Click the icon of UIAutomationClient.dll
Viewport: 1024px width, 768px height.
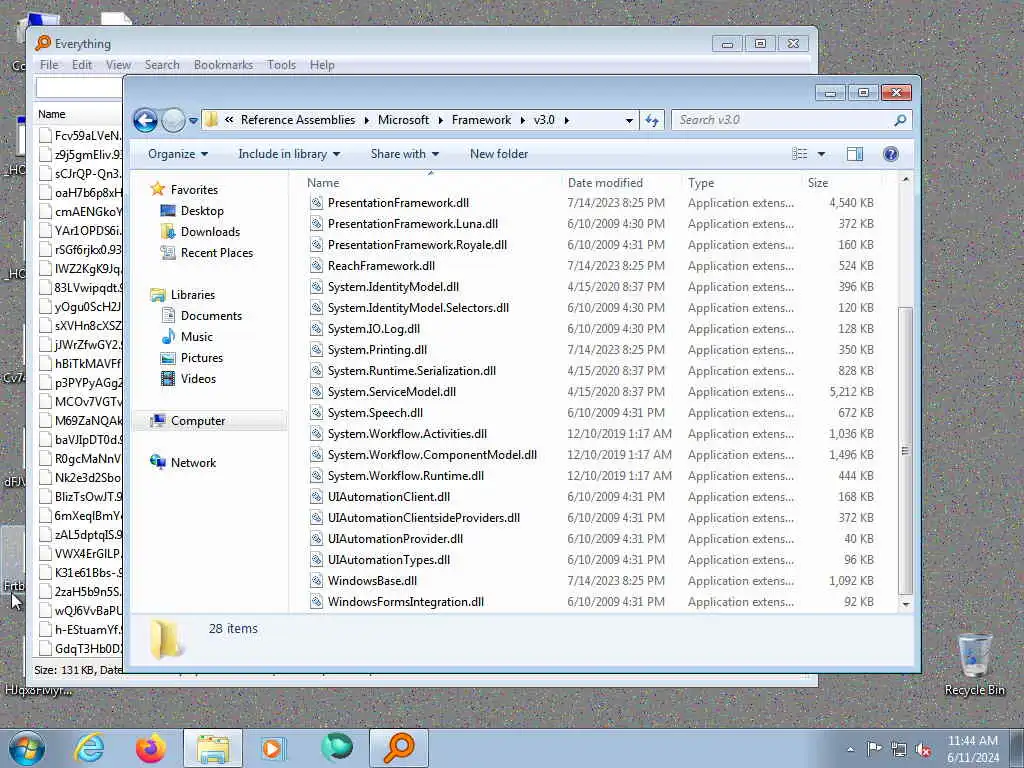click(x=316, y=497)
